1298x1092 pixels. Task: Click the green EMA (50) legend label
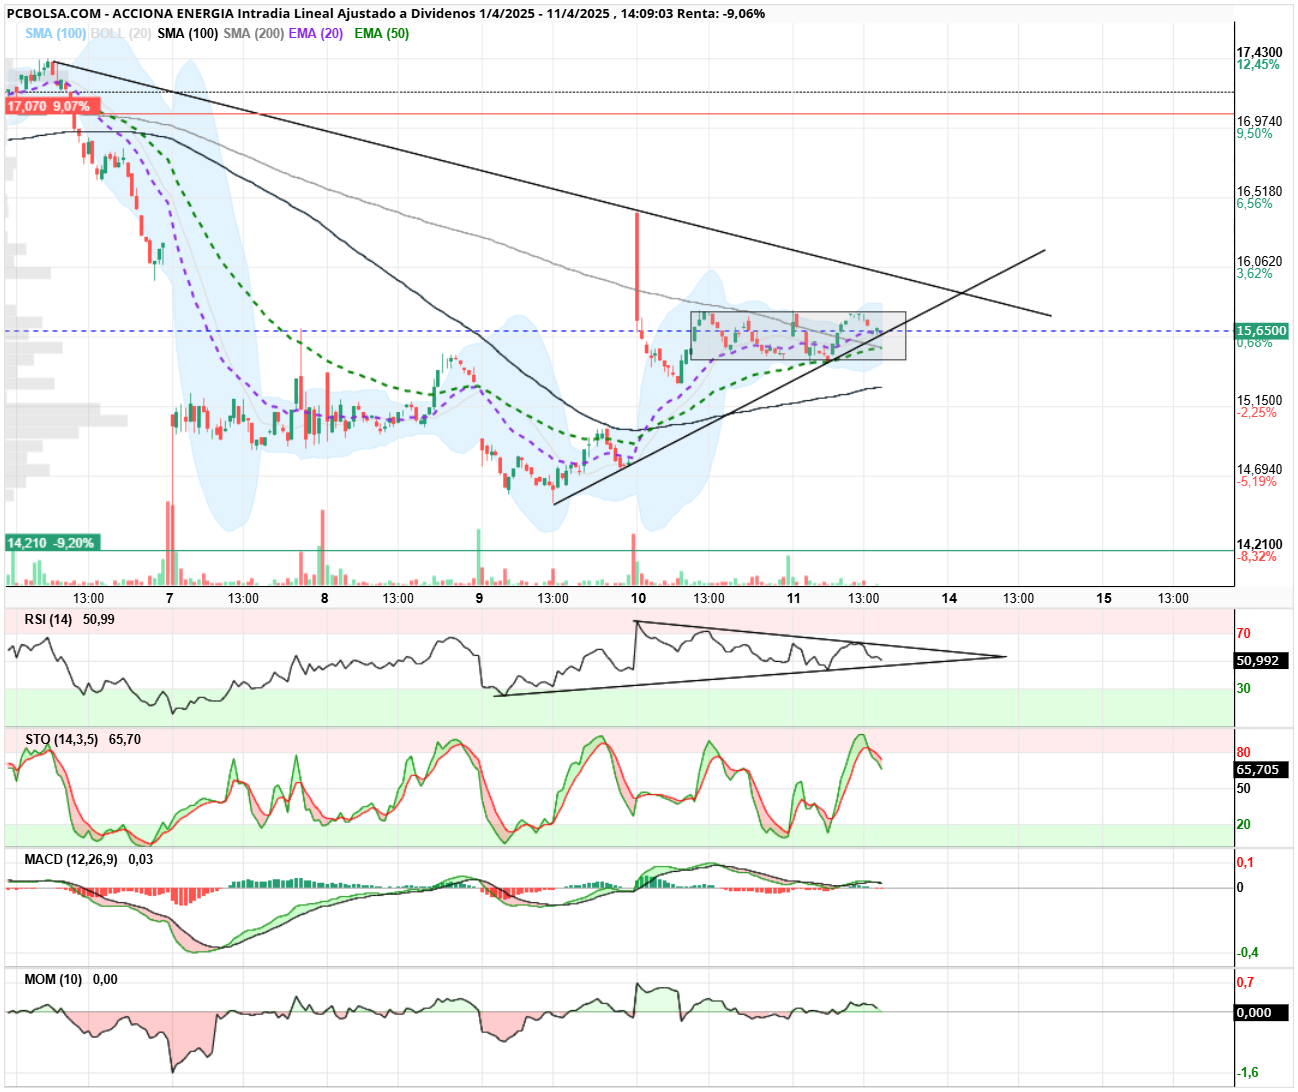382,33
